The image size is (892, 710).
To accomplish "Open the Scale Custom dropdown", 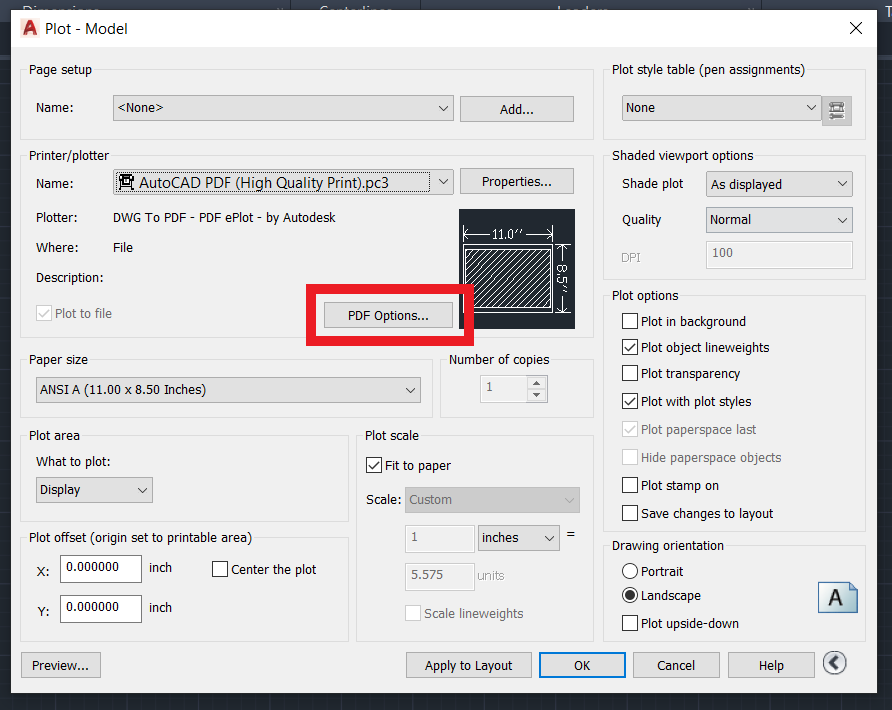I will pos(492,500).
